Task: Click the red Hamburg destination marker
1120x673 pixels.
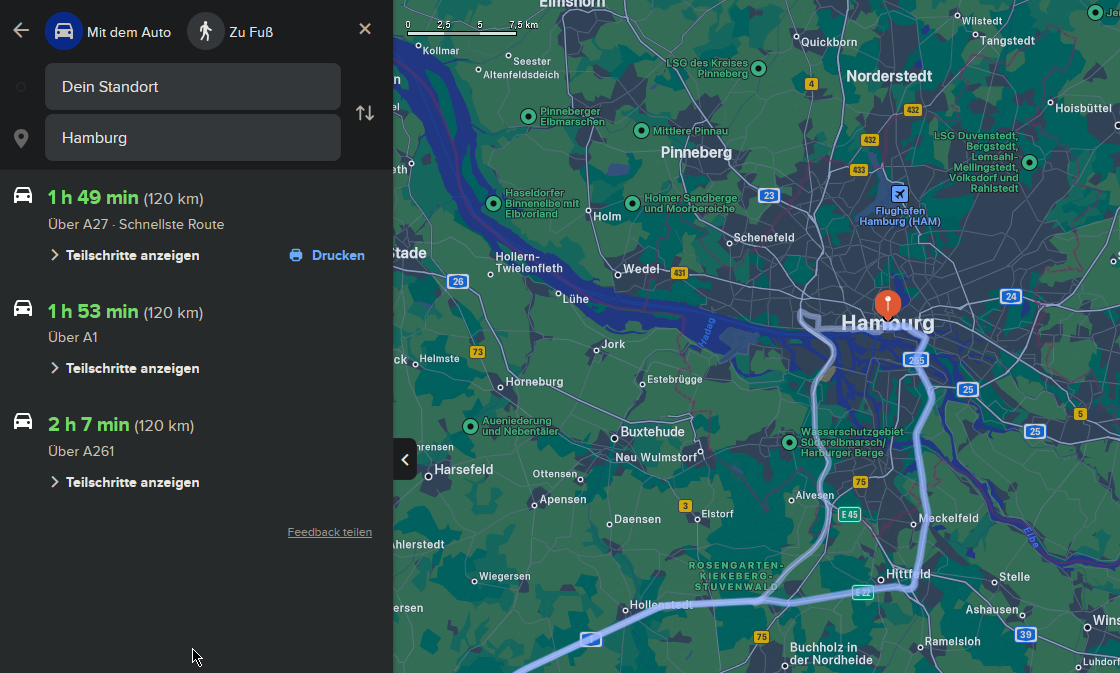Action: click(888, 305)
